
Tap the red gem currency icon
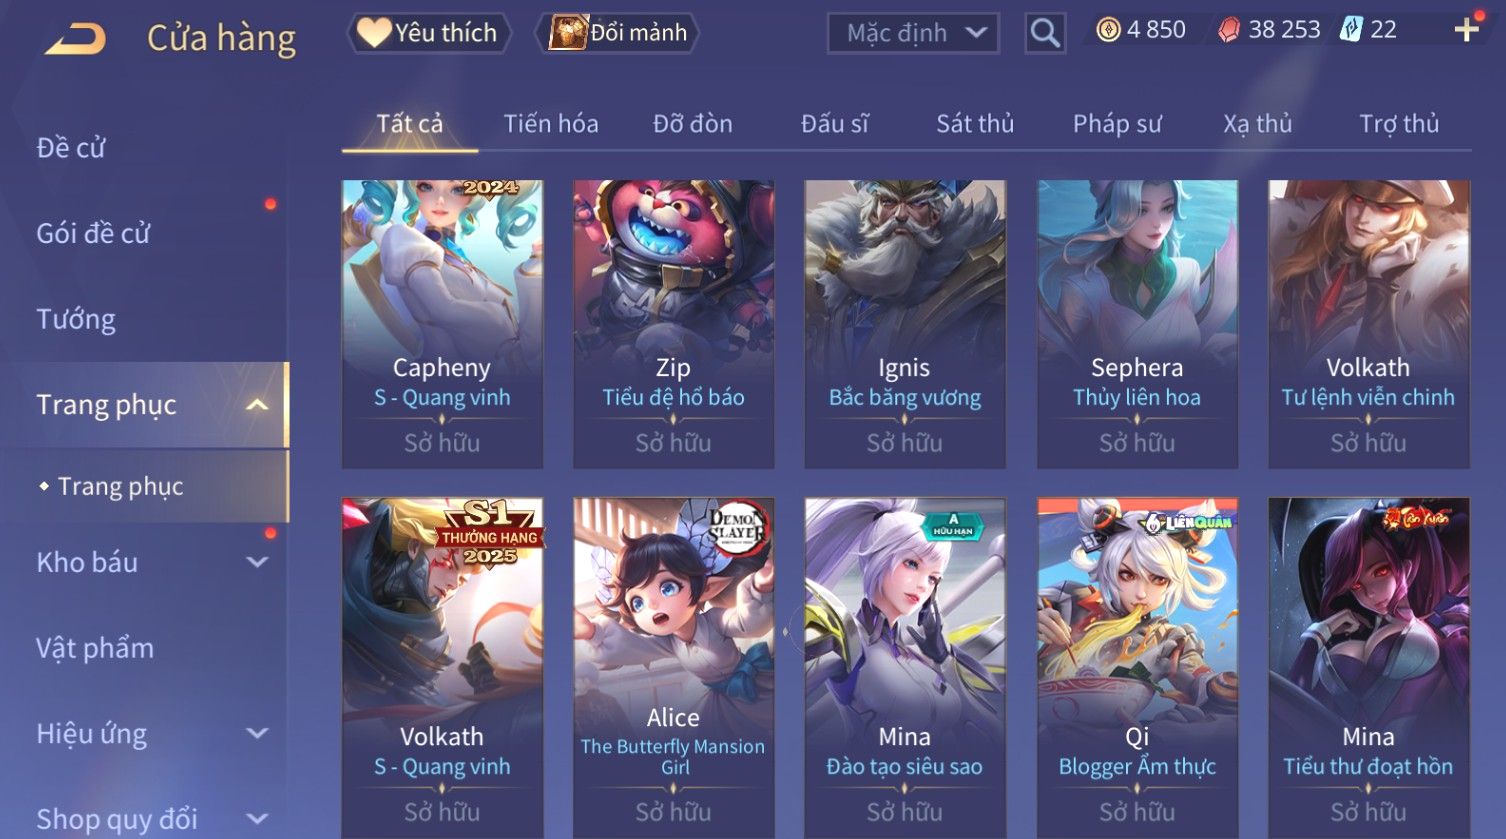(x=1228, y=31)
